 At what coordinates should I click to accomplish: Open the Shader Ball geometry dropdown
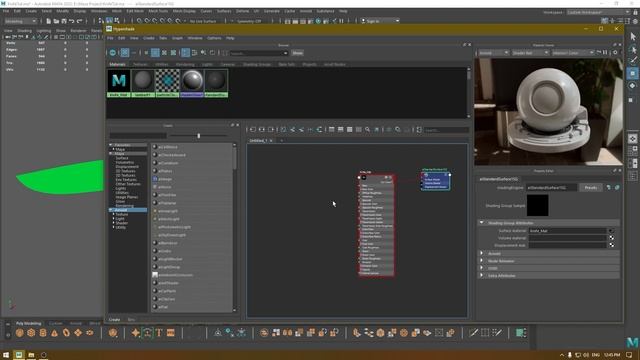pyautogui.click(x=530, y=53)
